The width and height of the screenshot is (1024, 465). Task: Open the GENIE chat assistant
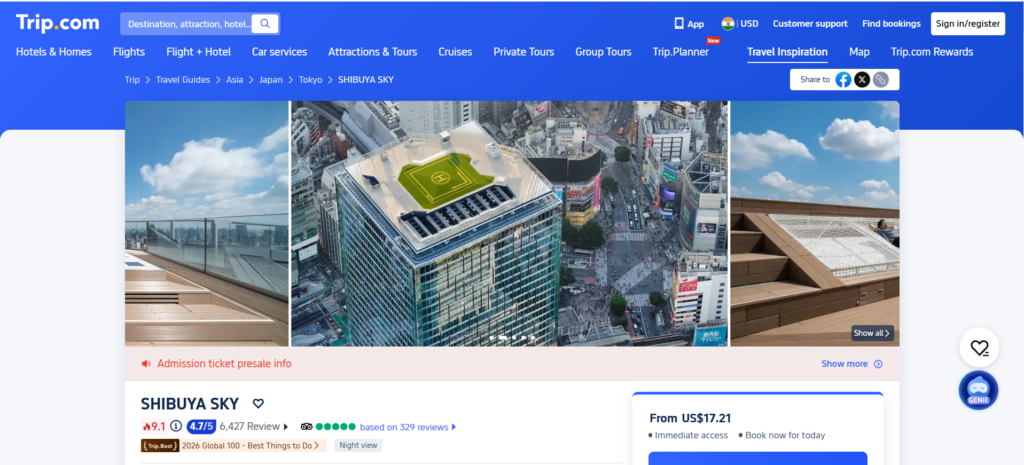point(978,391)
